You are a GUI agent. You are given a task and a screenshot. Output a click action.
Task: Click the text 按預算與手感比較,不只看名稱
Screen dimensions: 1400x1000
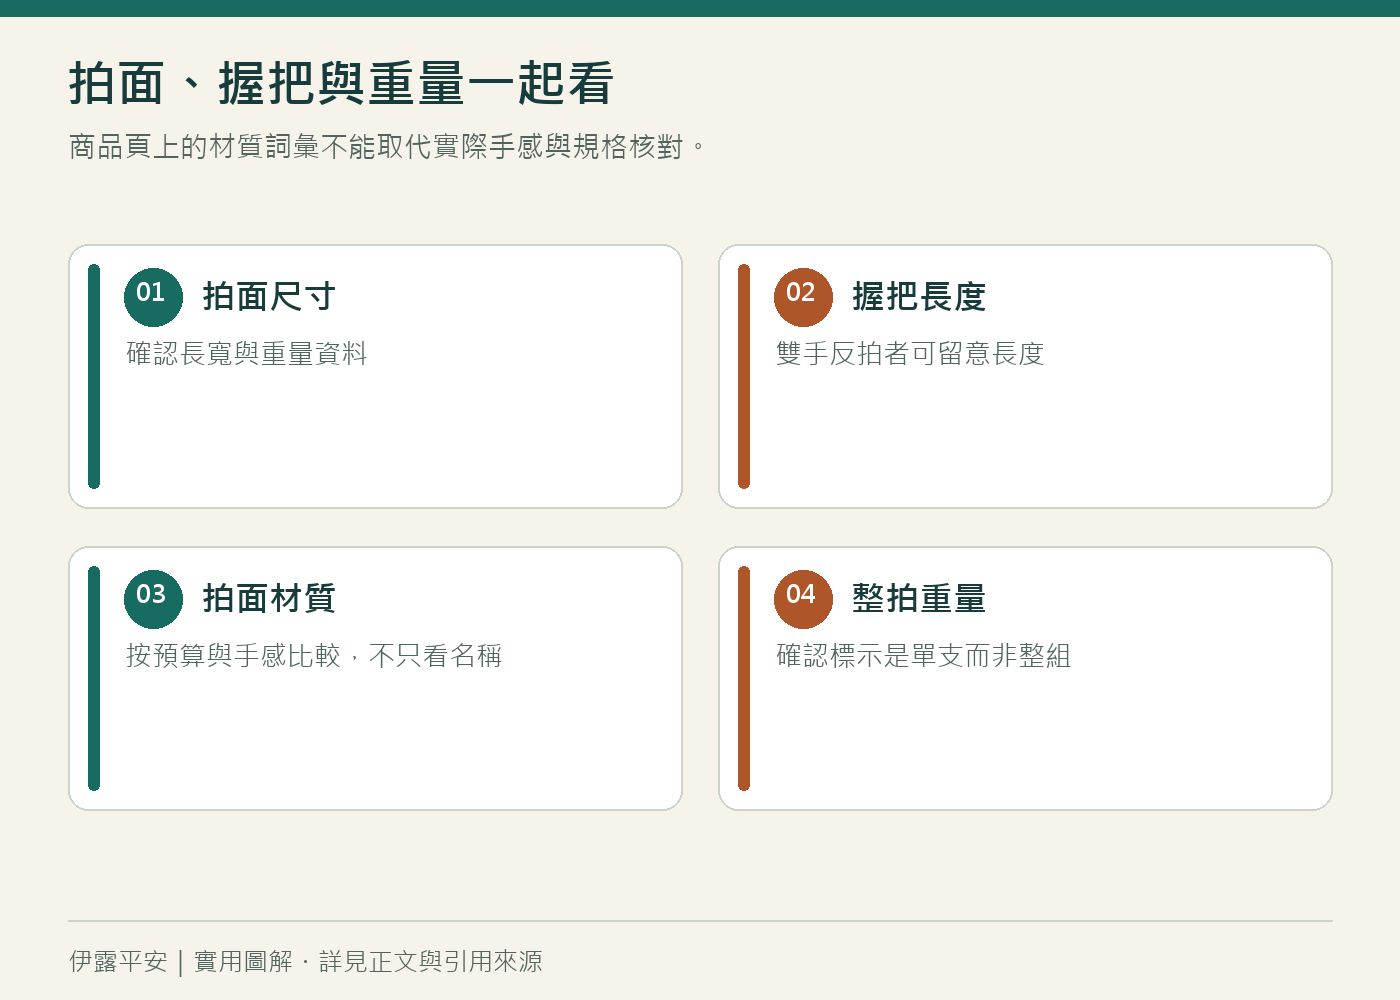pos(314,656)
